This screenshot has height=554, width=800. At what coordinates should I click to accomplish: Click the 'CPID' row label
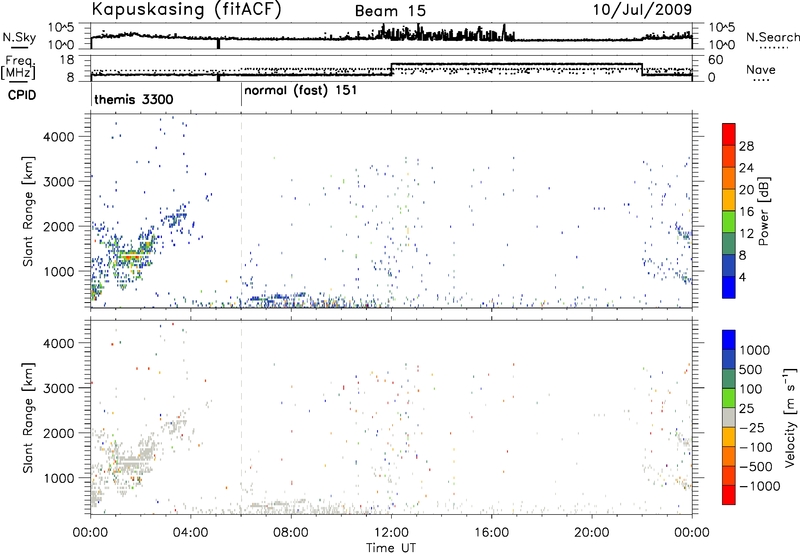click(x=22, y=95)
